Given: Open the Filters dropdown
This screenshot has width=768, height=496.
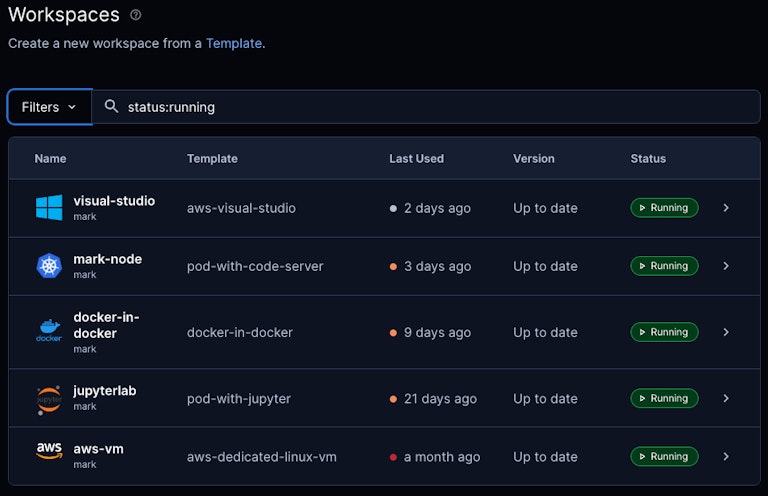Looking at the screenshot, I should 49,107.
